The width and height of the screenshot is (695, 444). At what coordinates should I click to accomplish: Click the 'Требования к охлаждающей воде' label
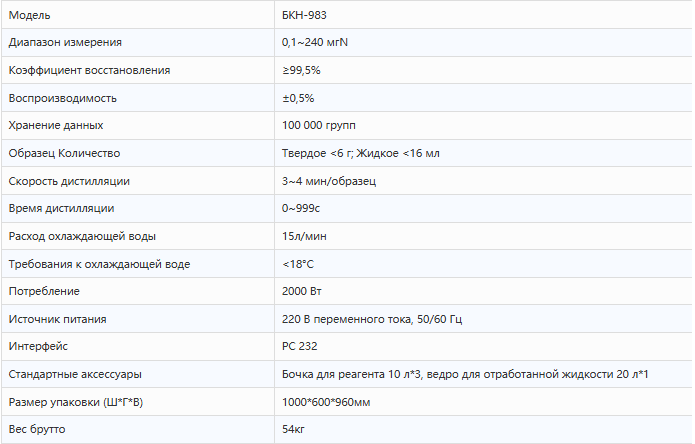tap(99, 264)
